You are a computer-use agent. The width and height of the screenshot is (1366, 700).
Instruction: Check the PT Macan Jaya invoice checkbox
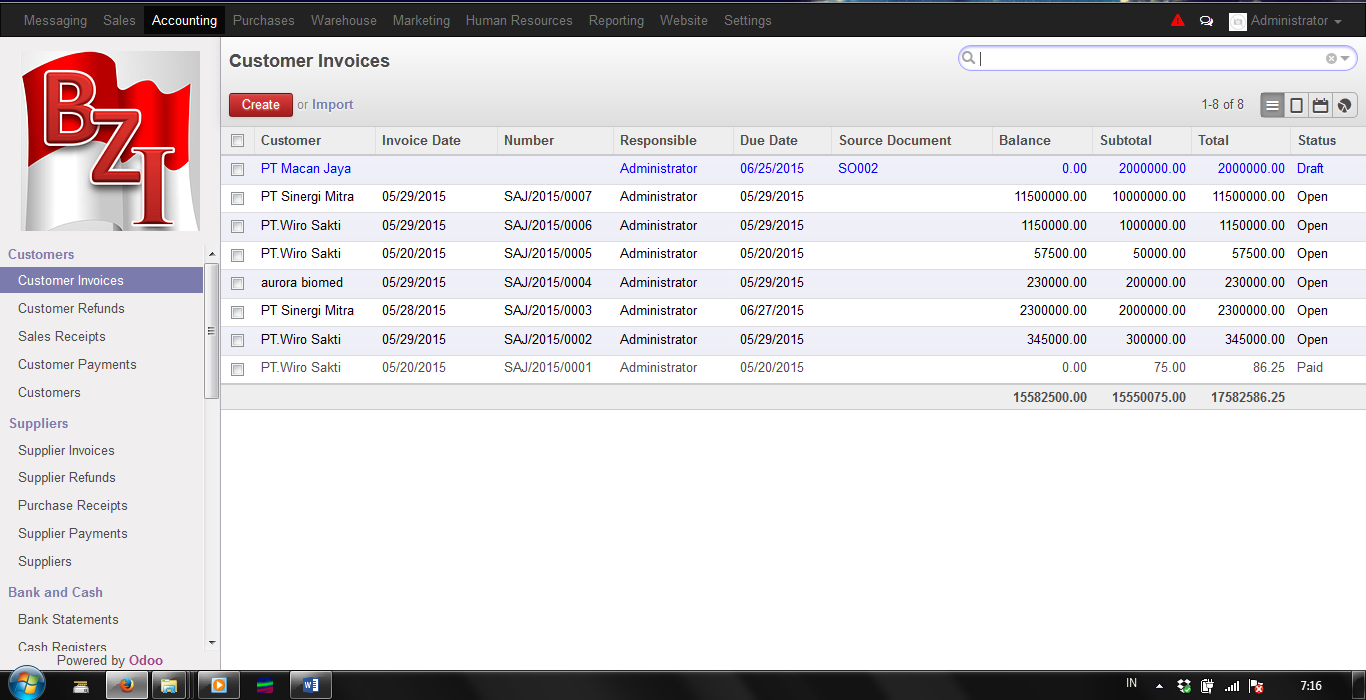pos(237,168)
